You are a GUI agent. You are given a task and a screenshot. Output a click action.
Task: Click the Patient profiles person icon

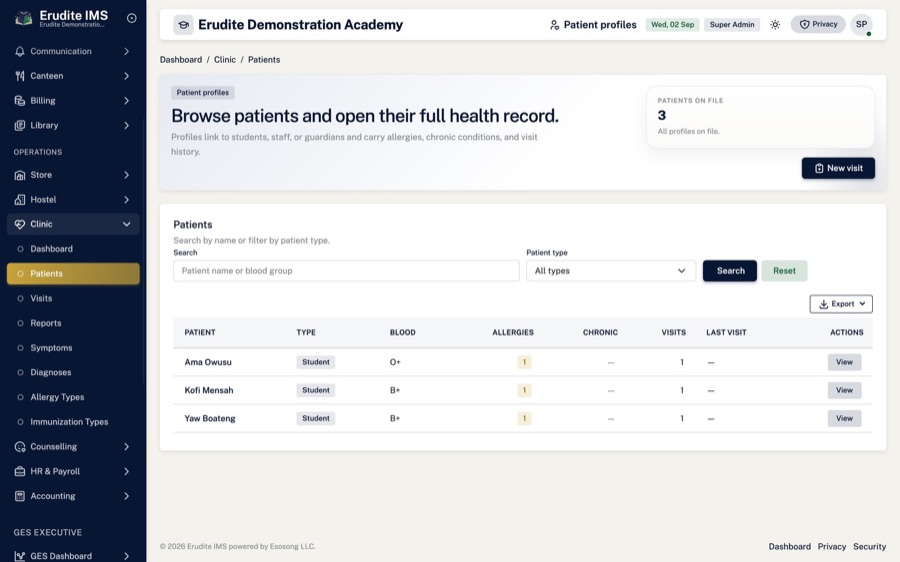pyautogui.click(x=554, y=25)
